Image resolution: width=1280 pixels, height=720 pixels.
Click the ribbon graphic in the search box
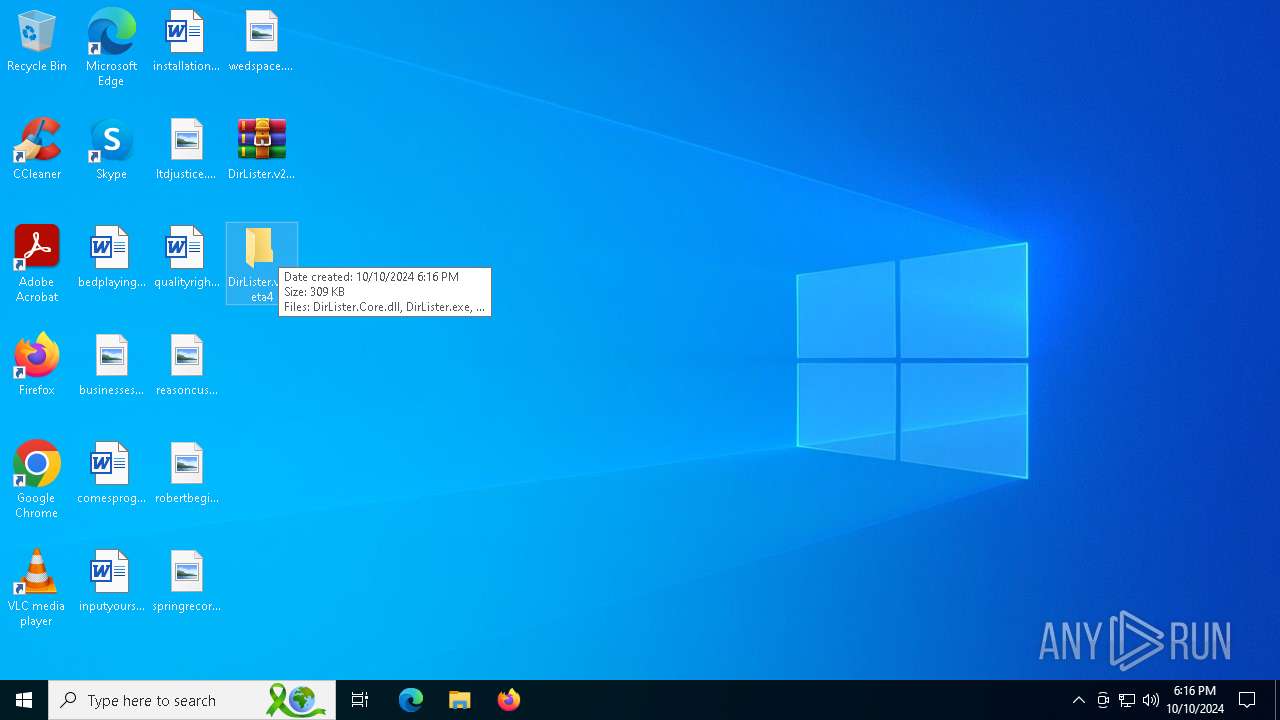(296, 700)
